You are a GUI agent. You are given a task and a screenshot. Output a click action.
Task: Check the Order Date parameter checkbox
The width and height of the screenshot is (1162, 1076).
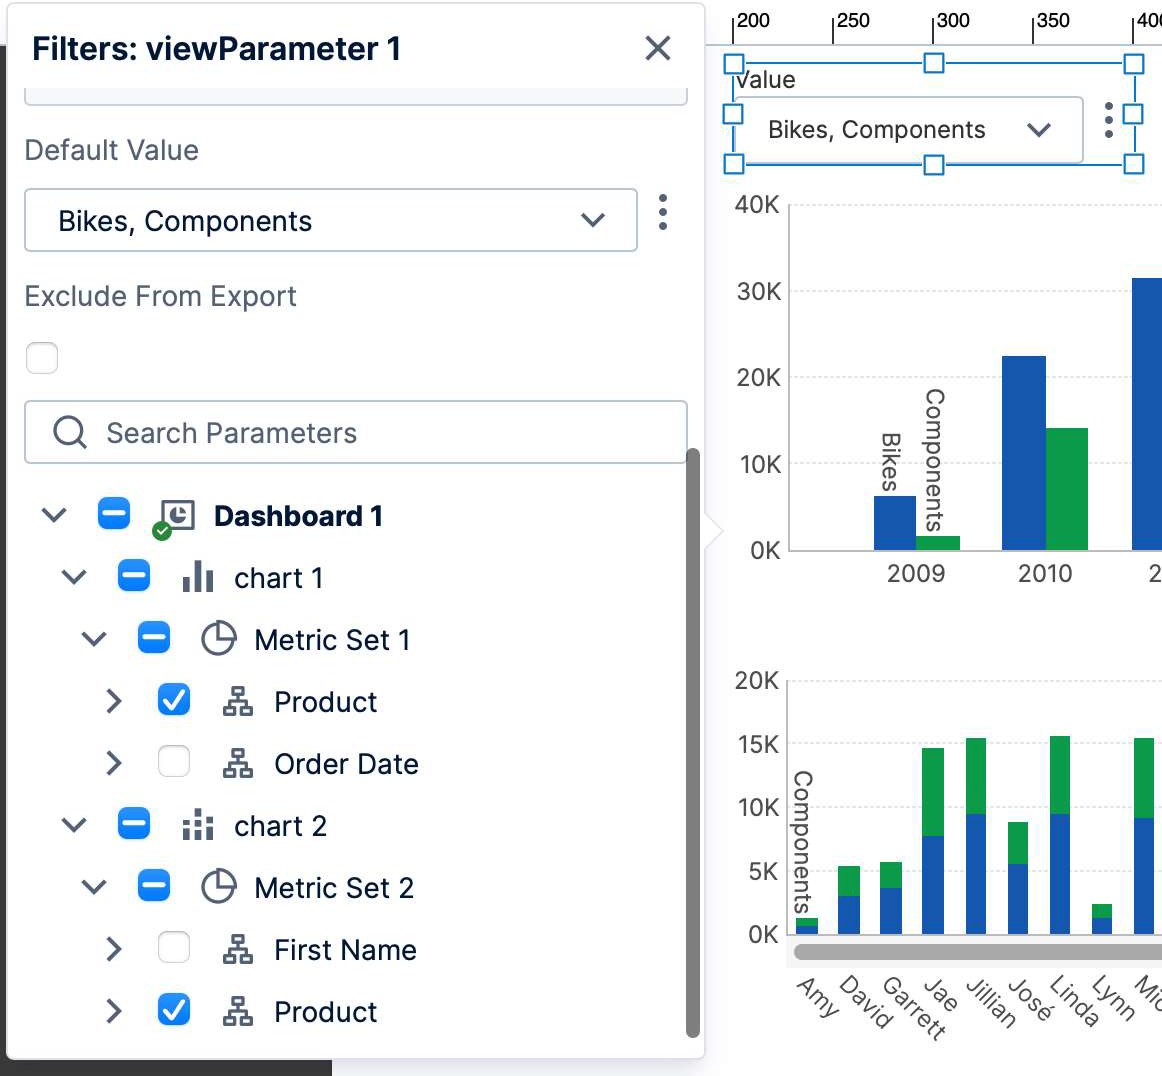(x=174, y=763)
